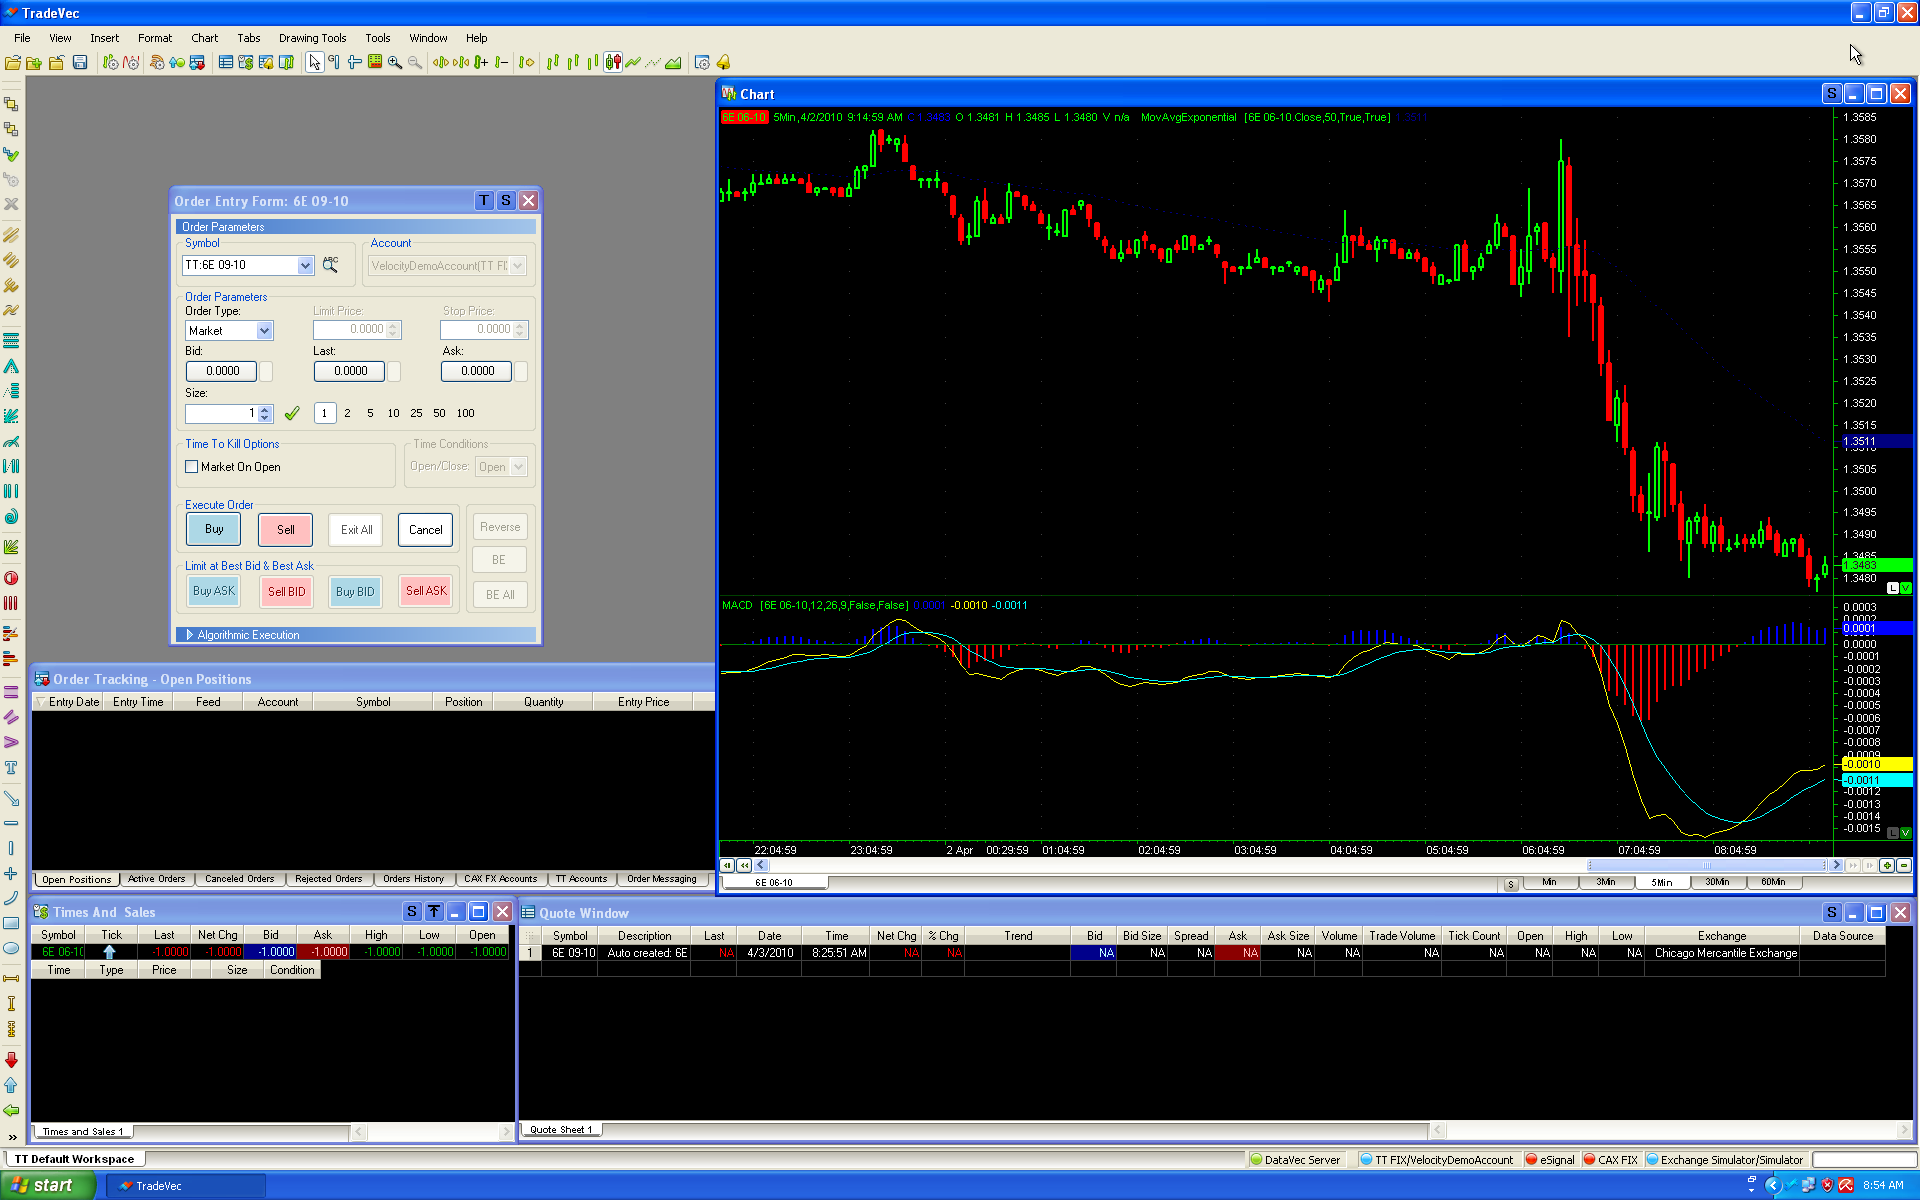Click the red candle grid toolbar icon
The height and width of the screenshot is (1200, 1920).
click(x=375, y=63)
